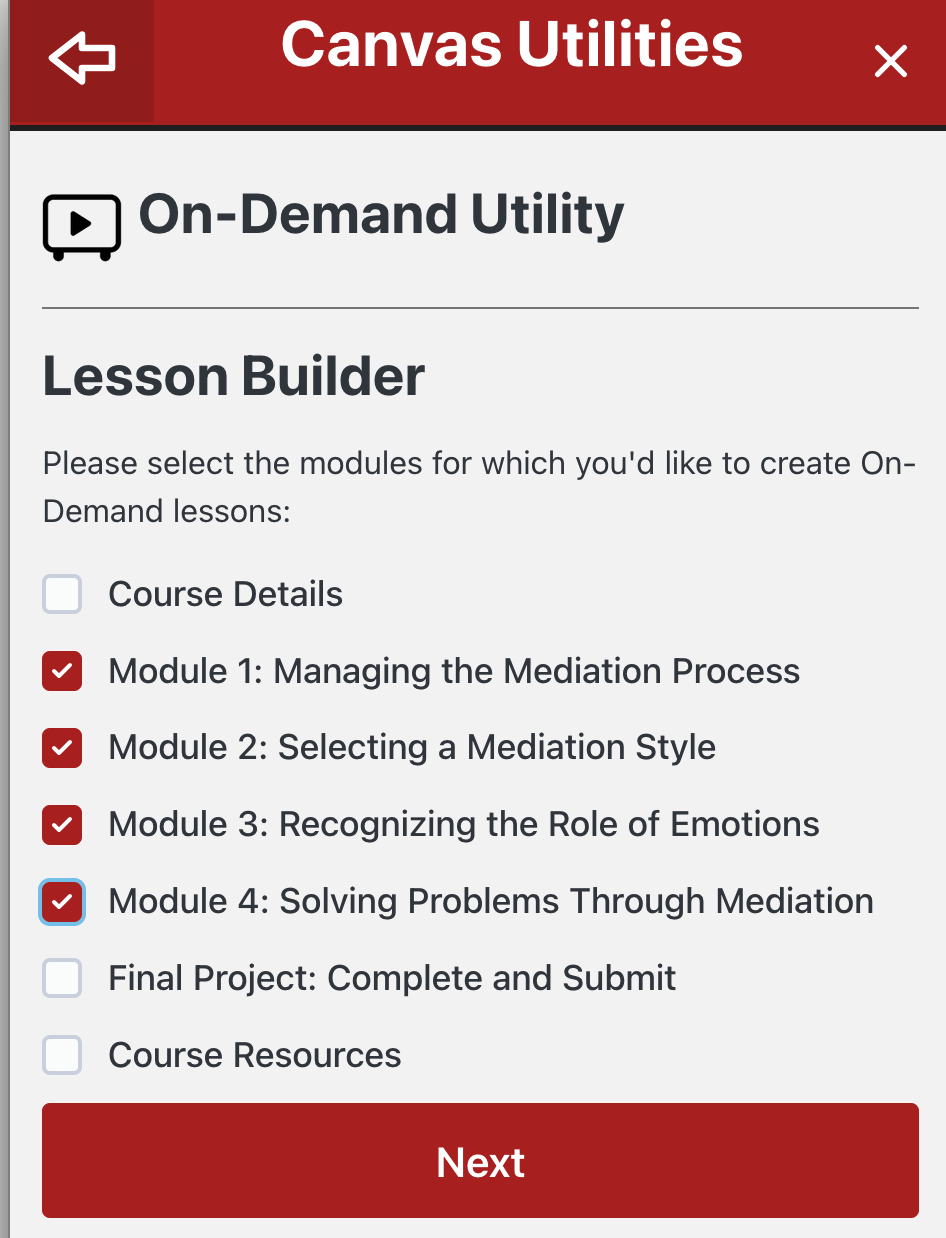Click Module 1: Managing the Mediation Process label
The height and width of the screenshot is (1238, 946).
(454, 671)
